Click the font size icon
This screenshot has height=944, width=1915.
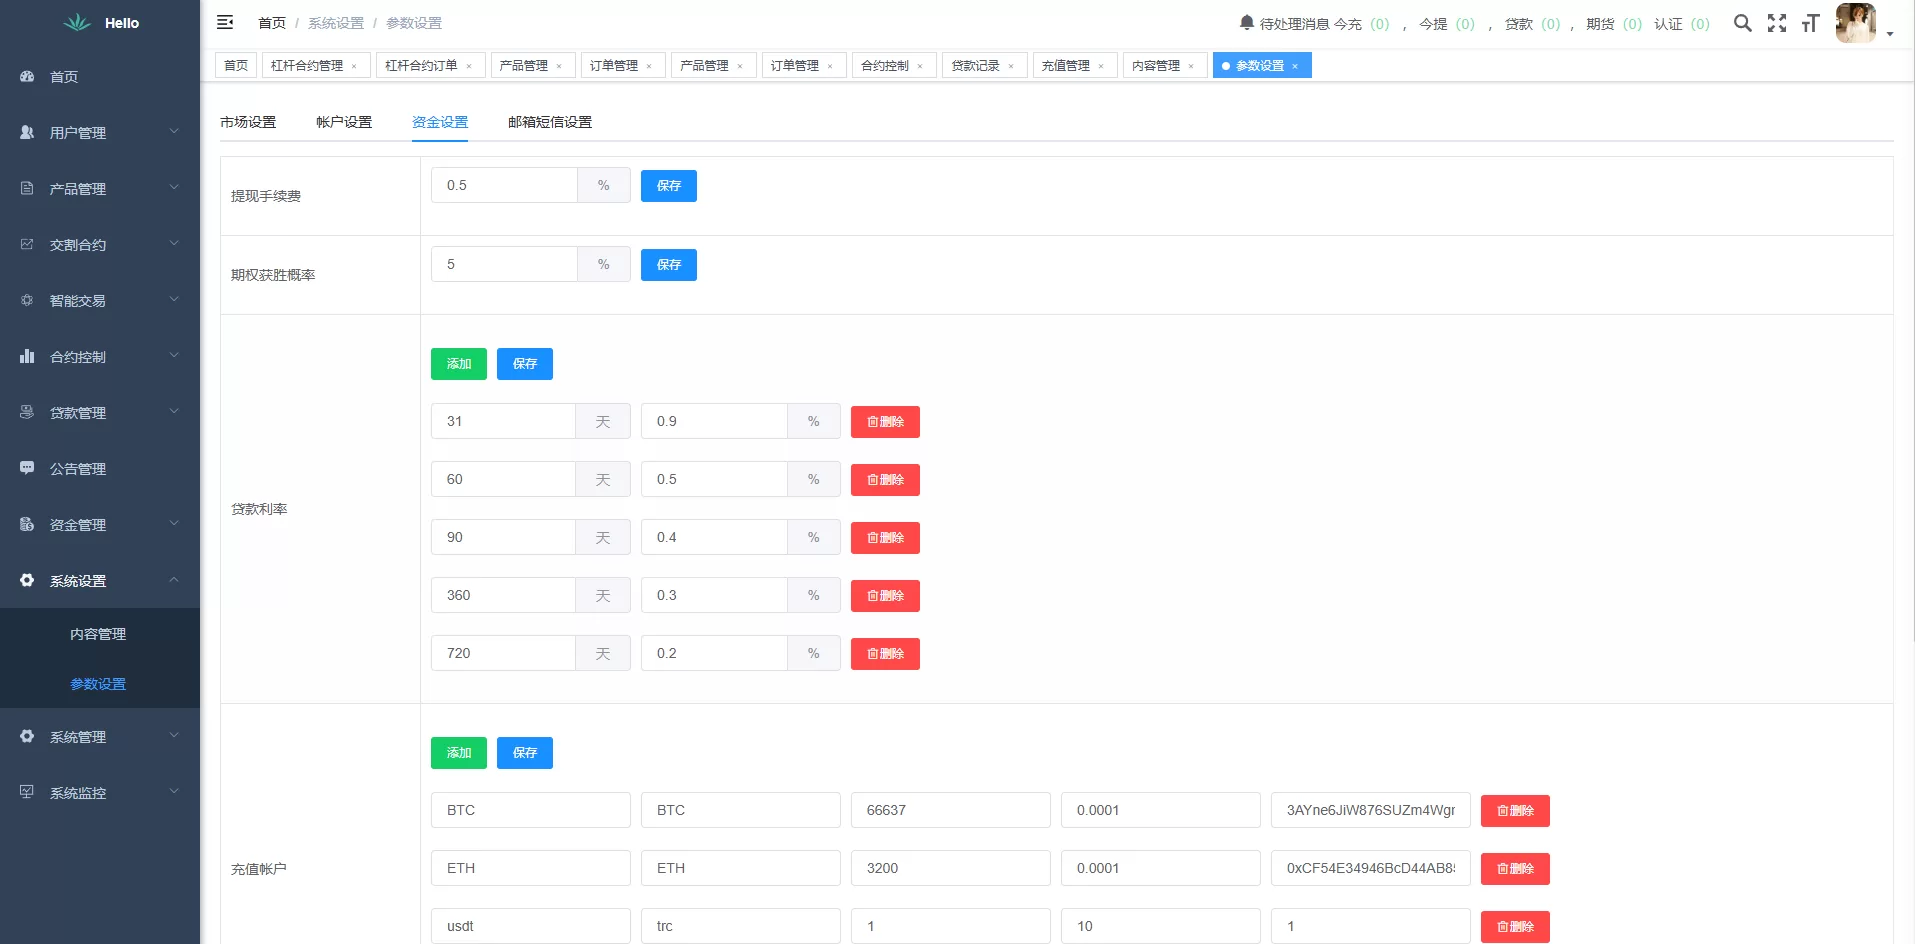point(1810,23)
